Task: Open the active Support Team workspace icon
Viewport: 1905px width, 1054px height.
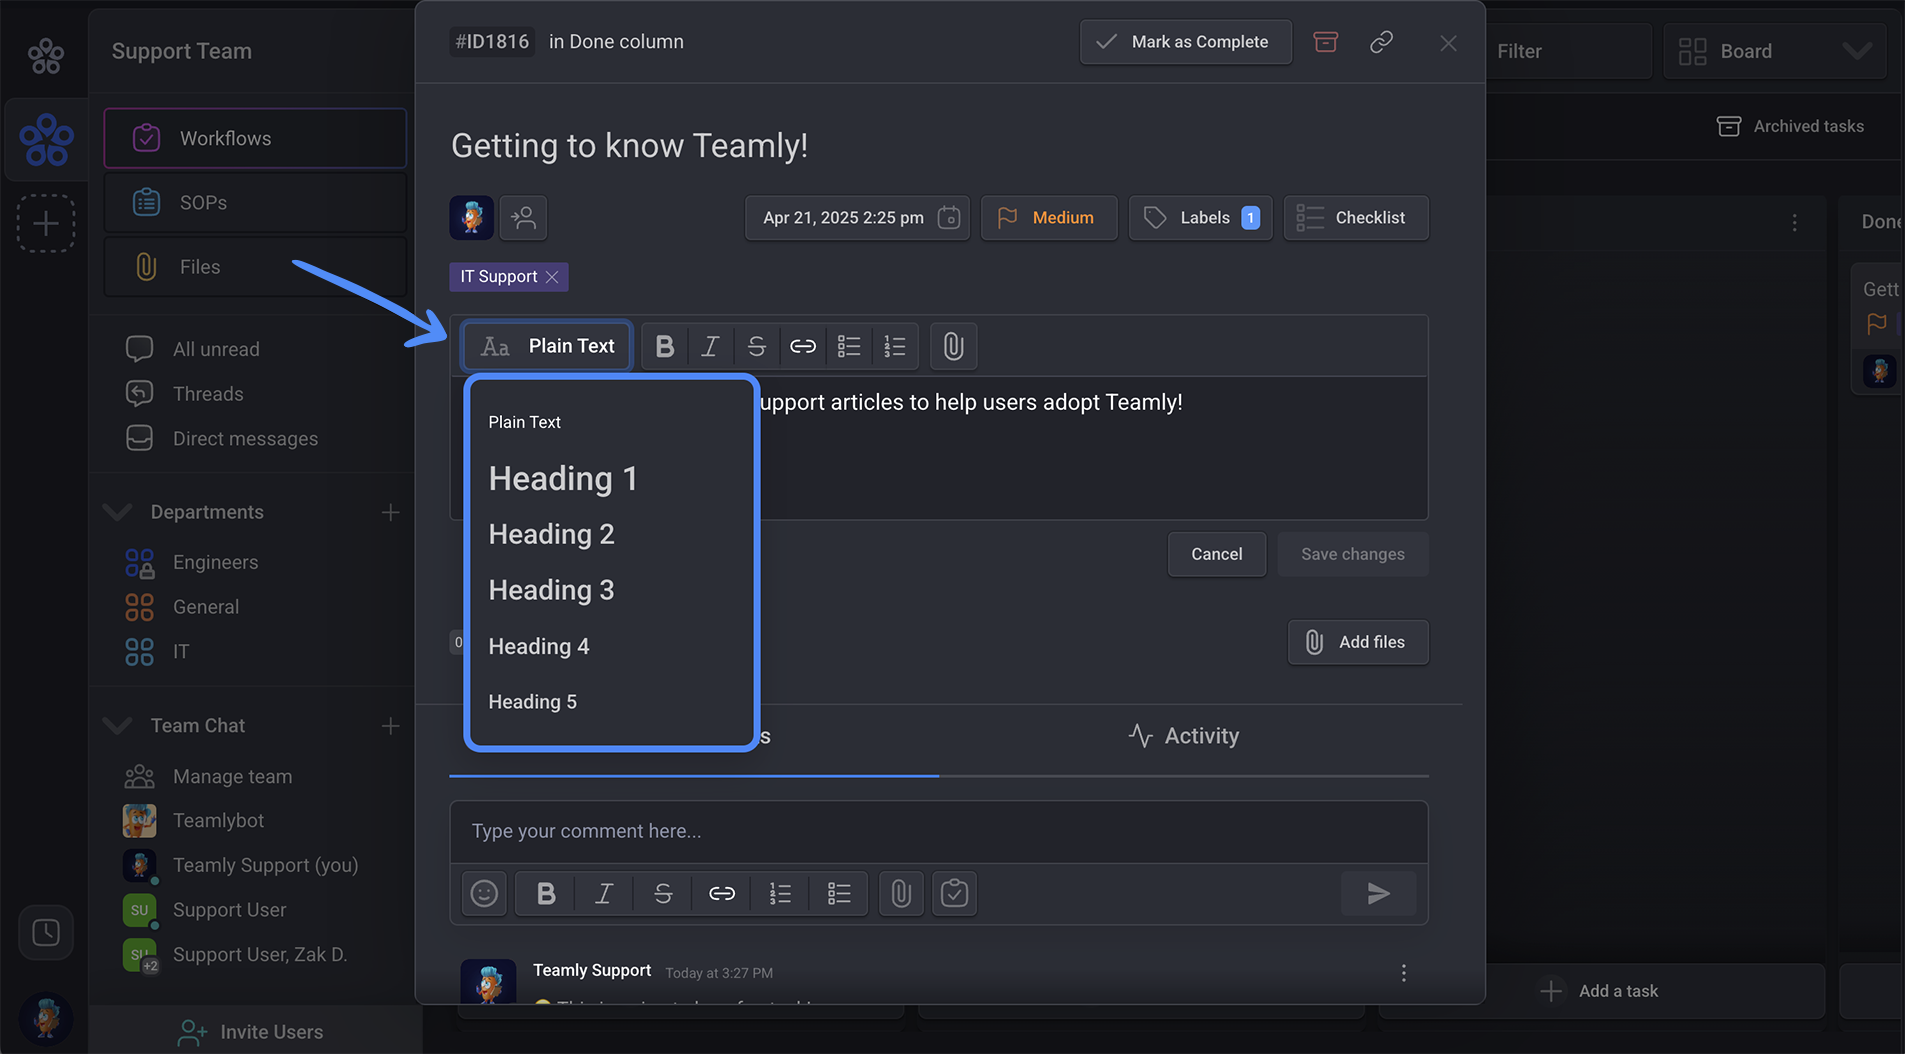Action: [46, 140]
